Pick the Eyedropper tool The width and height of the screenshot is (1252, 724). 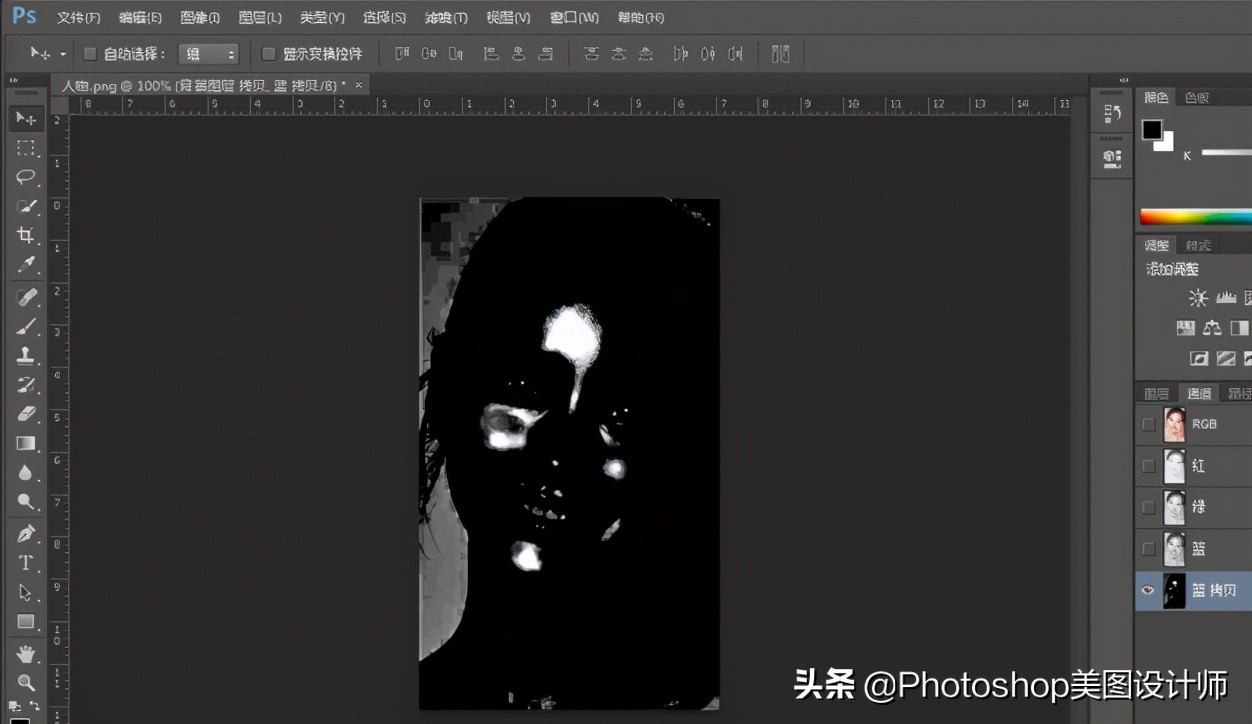pos(25,265)
